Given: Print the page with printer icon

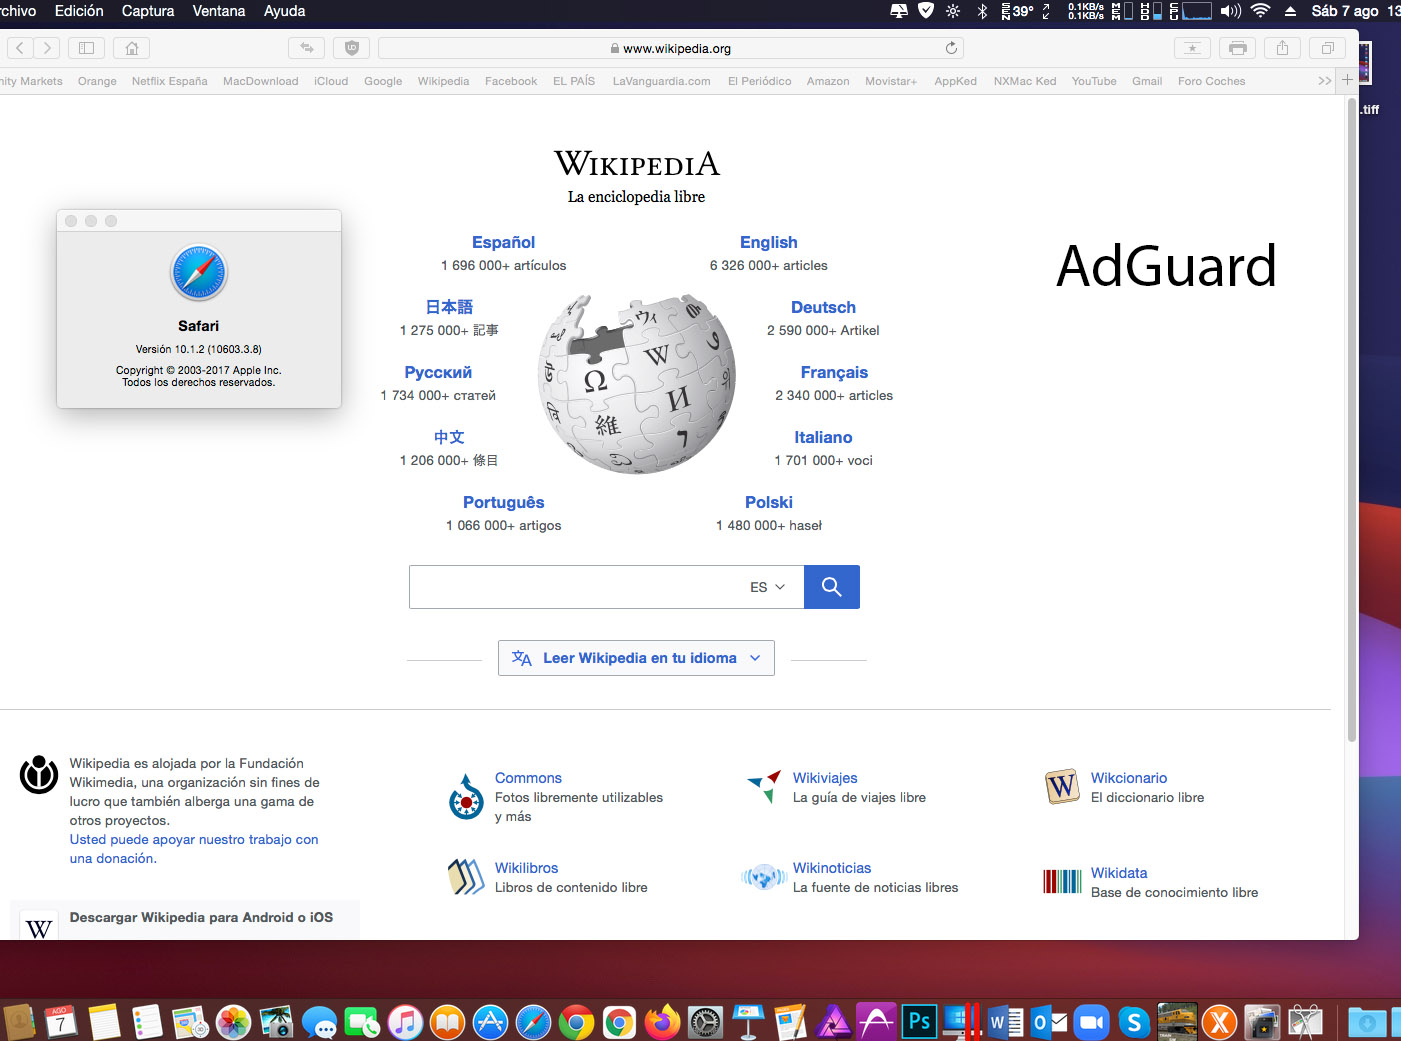Looking at the screenshot, I should point(1238,48).
